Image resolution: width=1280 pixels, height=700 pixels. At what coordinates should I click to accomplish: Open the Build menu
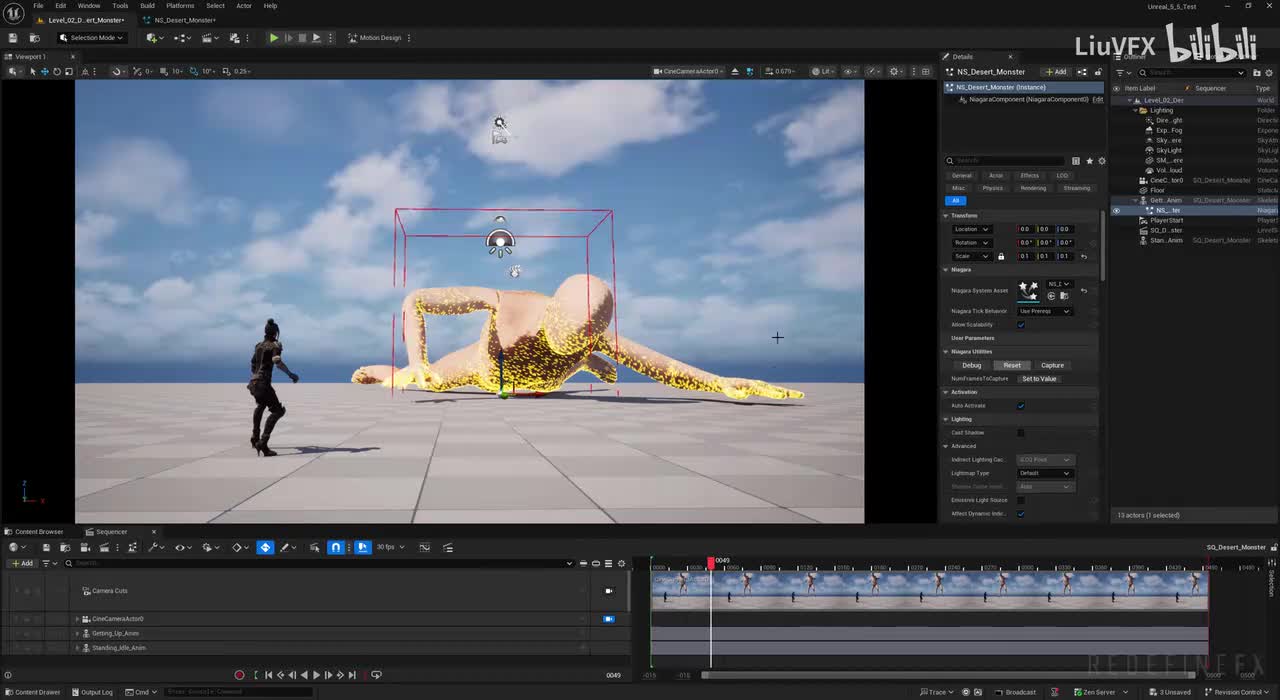[147, 6]
